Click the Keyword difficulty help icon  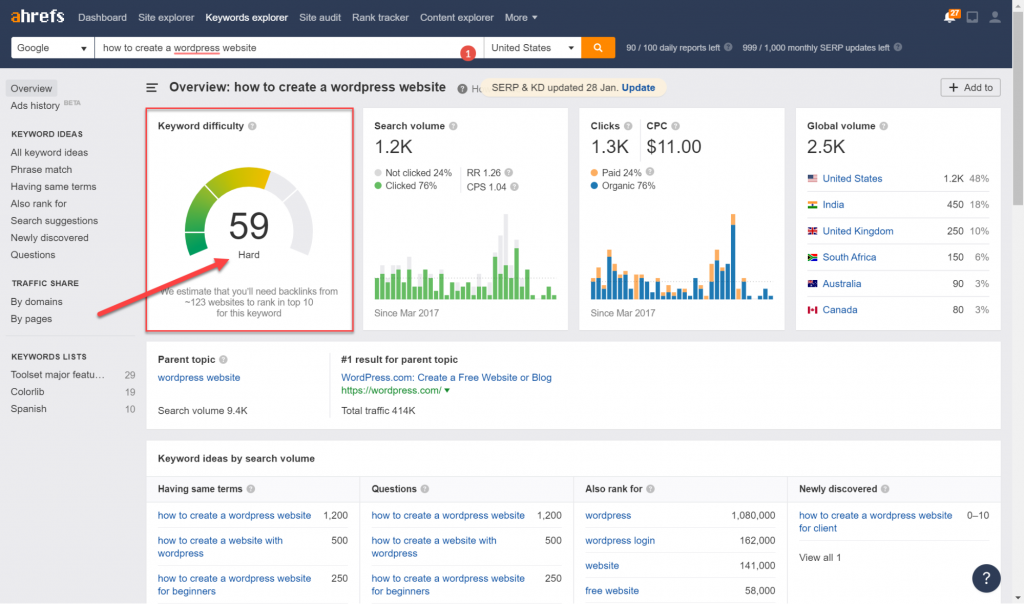click(252, 126)
